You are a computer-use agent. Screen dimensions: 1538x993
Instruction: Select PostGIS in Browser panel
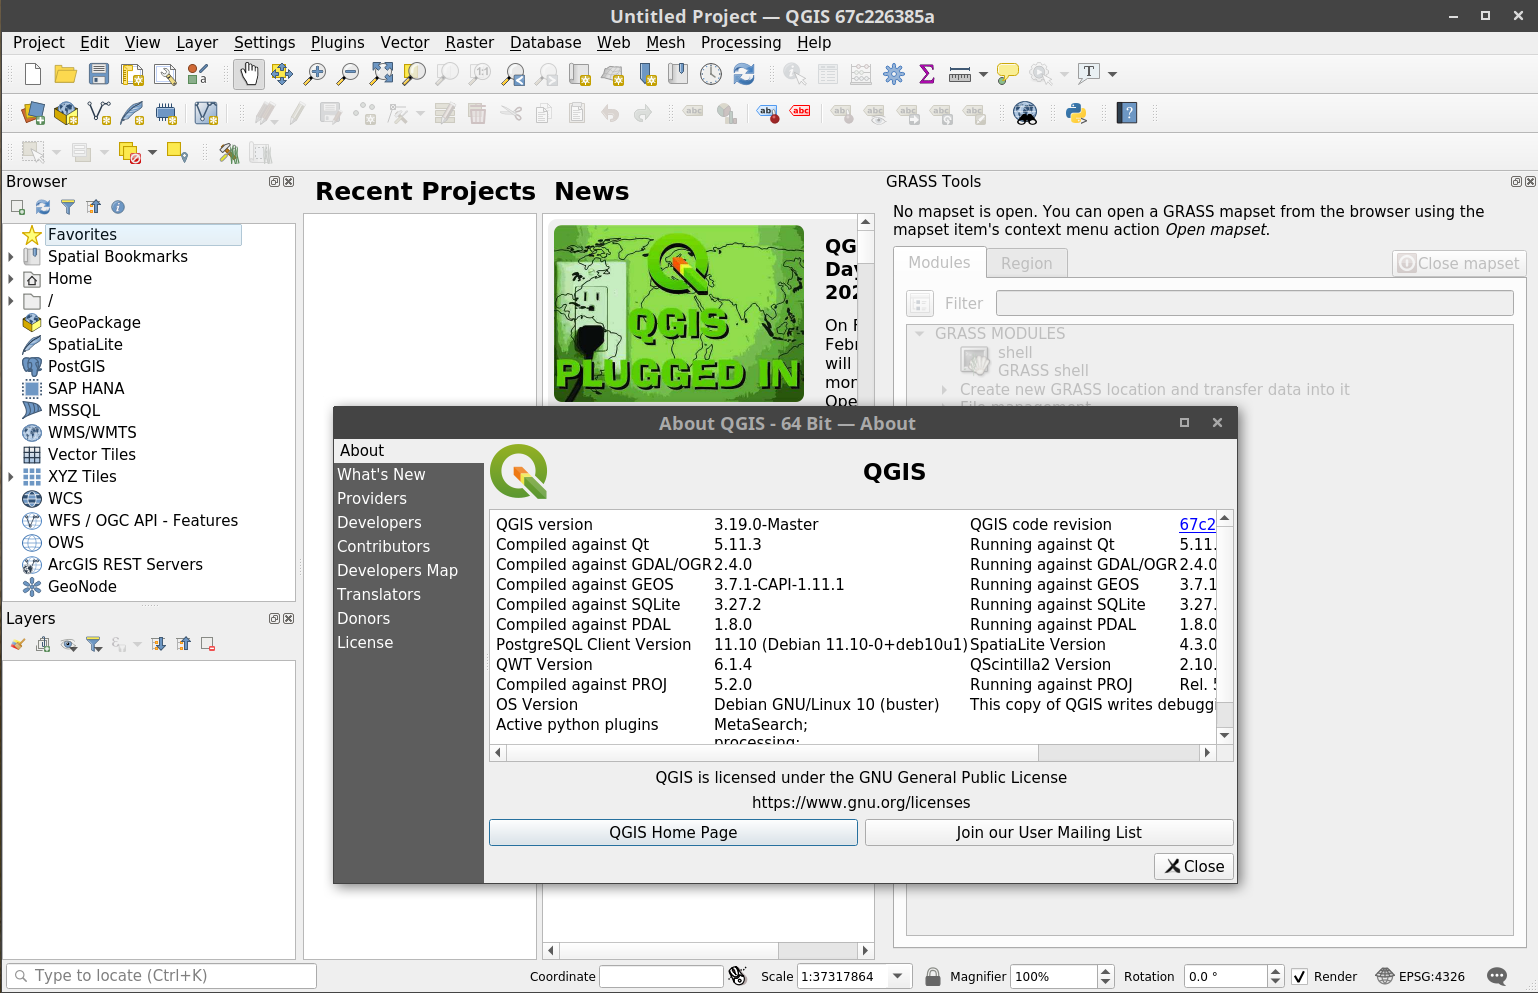(x=76, y=366)
